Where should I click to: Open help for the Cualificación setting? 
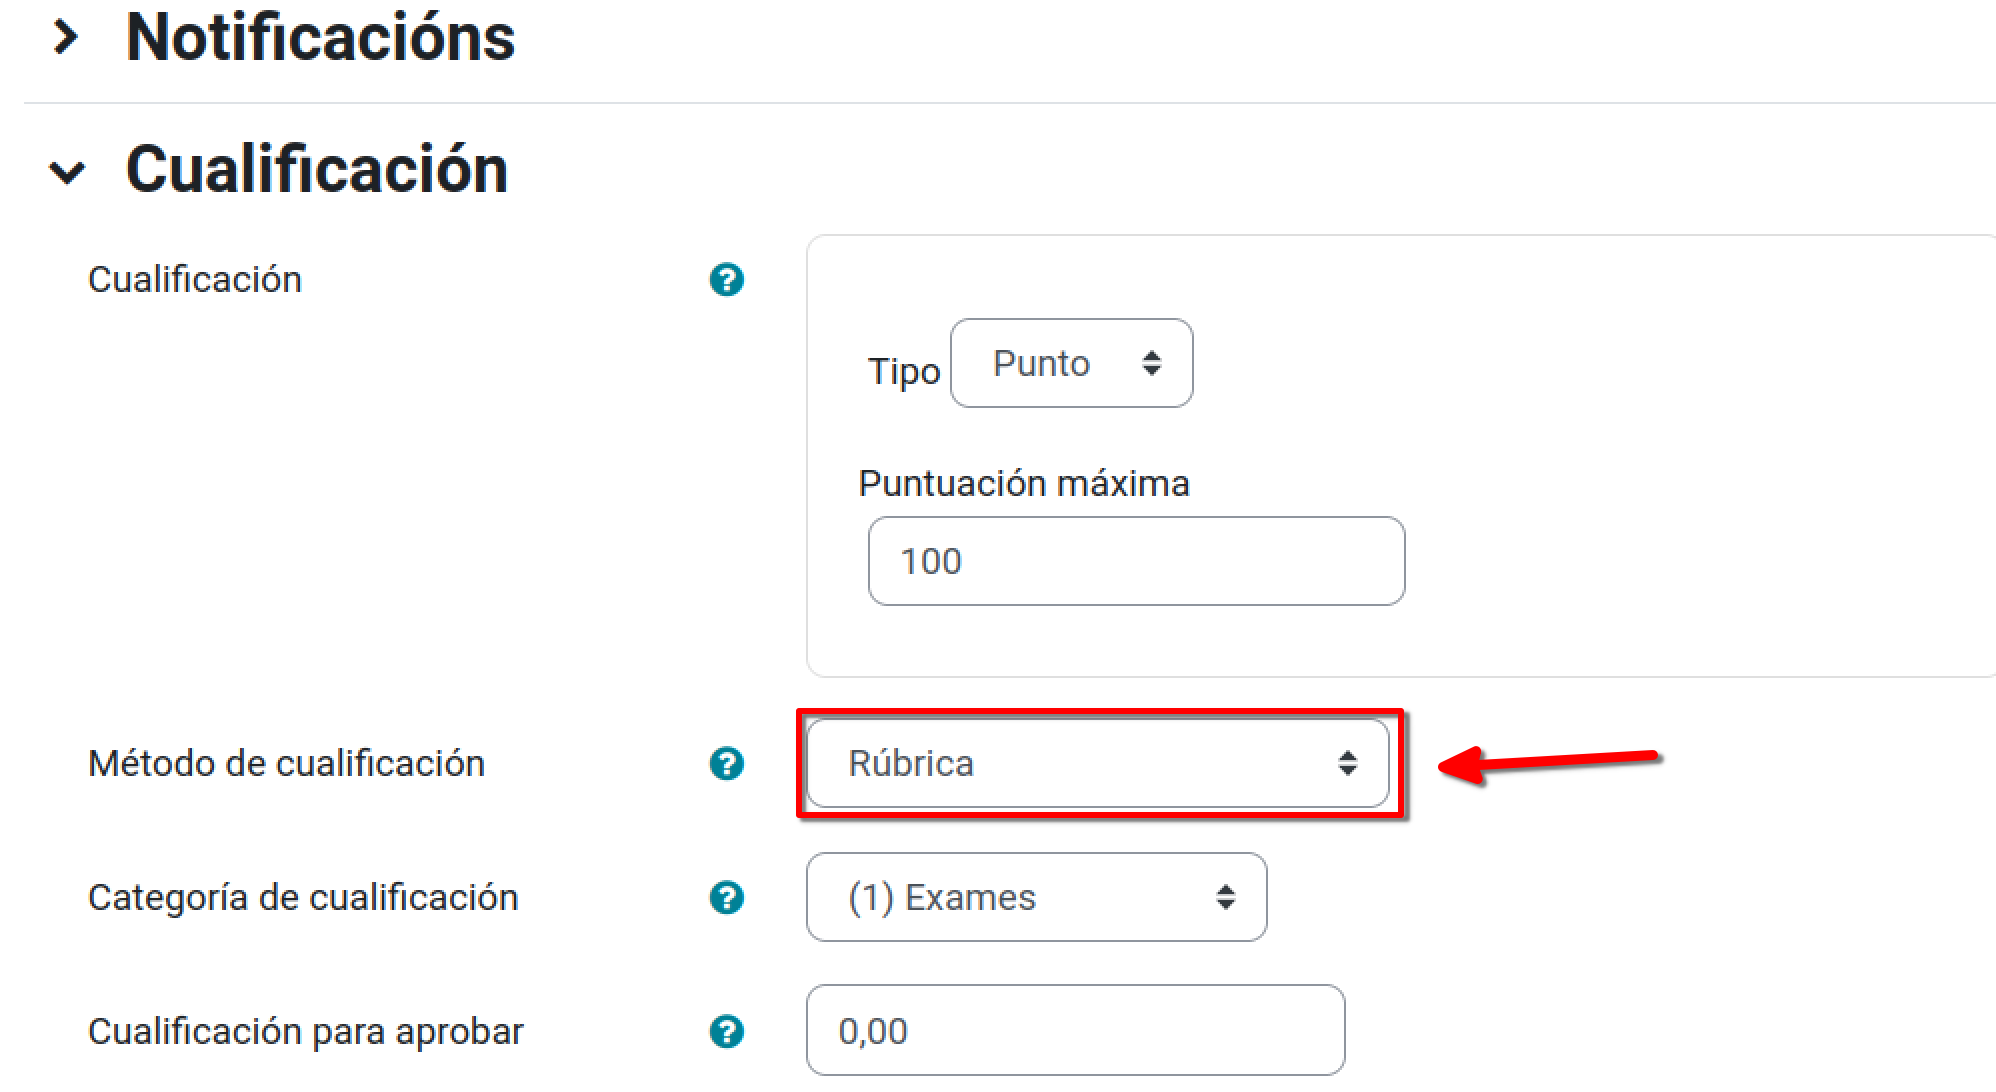[x=728, y=280]
